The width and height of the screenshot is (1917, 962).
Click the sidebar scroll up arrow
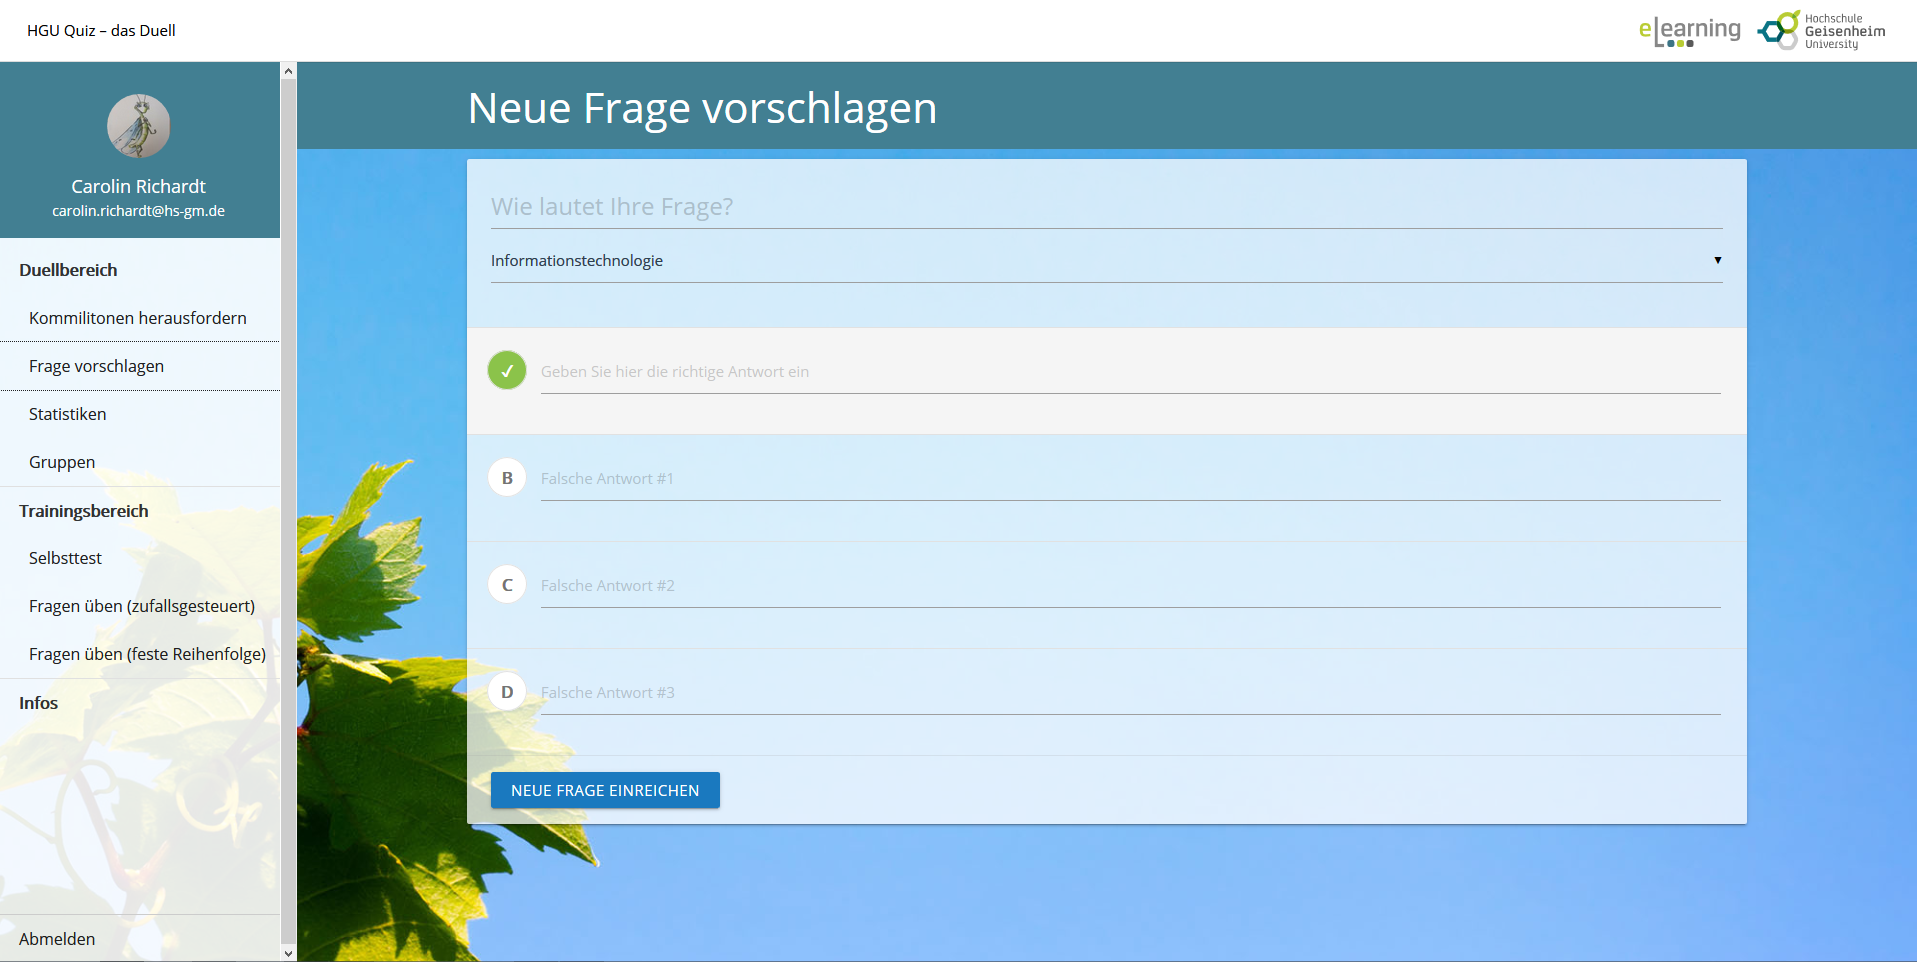point(289,71)
